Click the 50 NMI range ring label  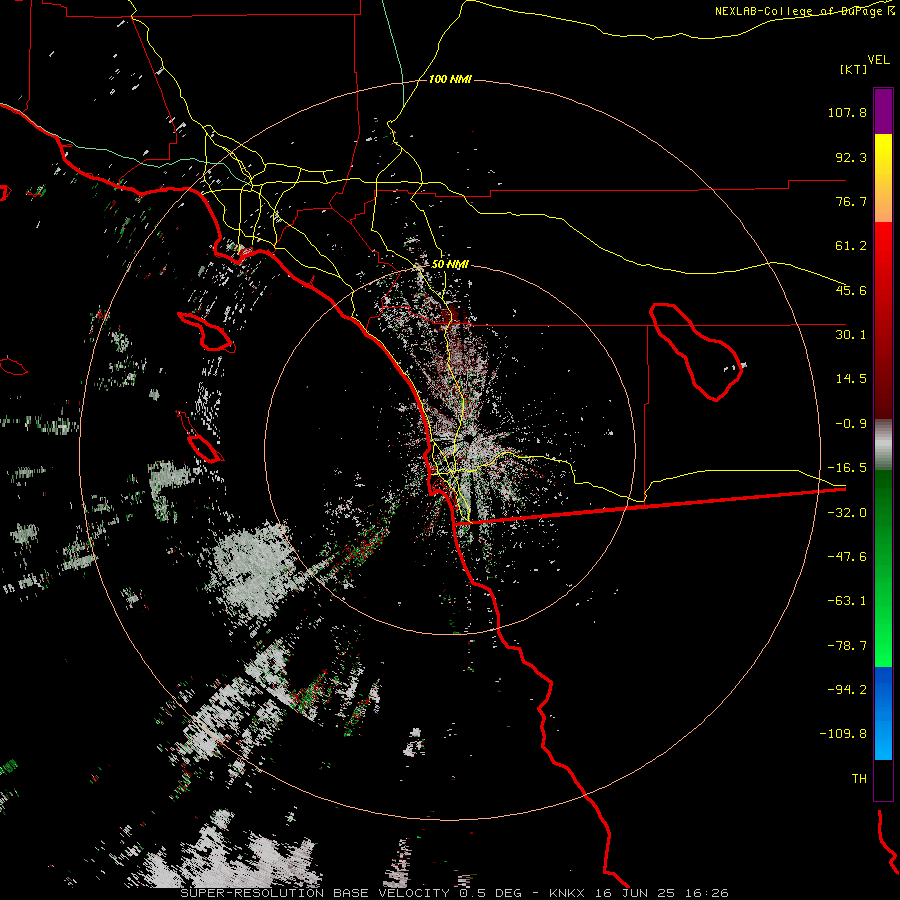[x=450, y=264]
